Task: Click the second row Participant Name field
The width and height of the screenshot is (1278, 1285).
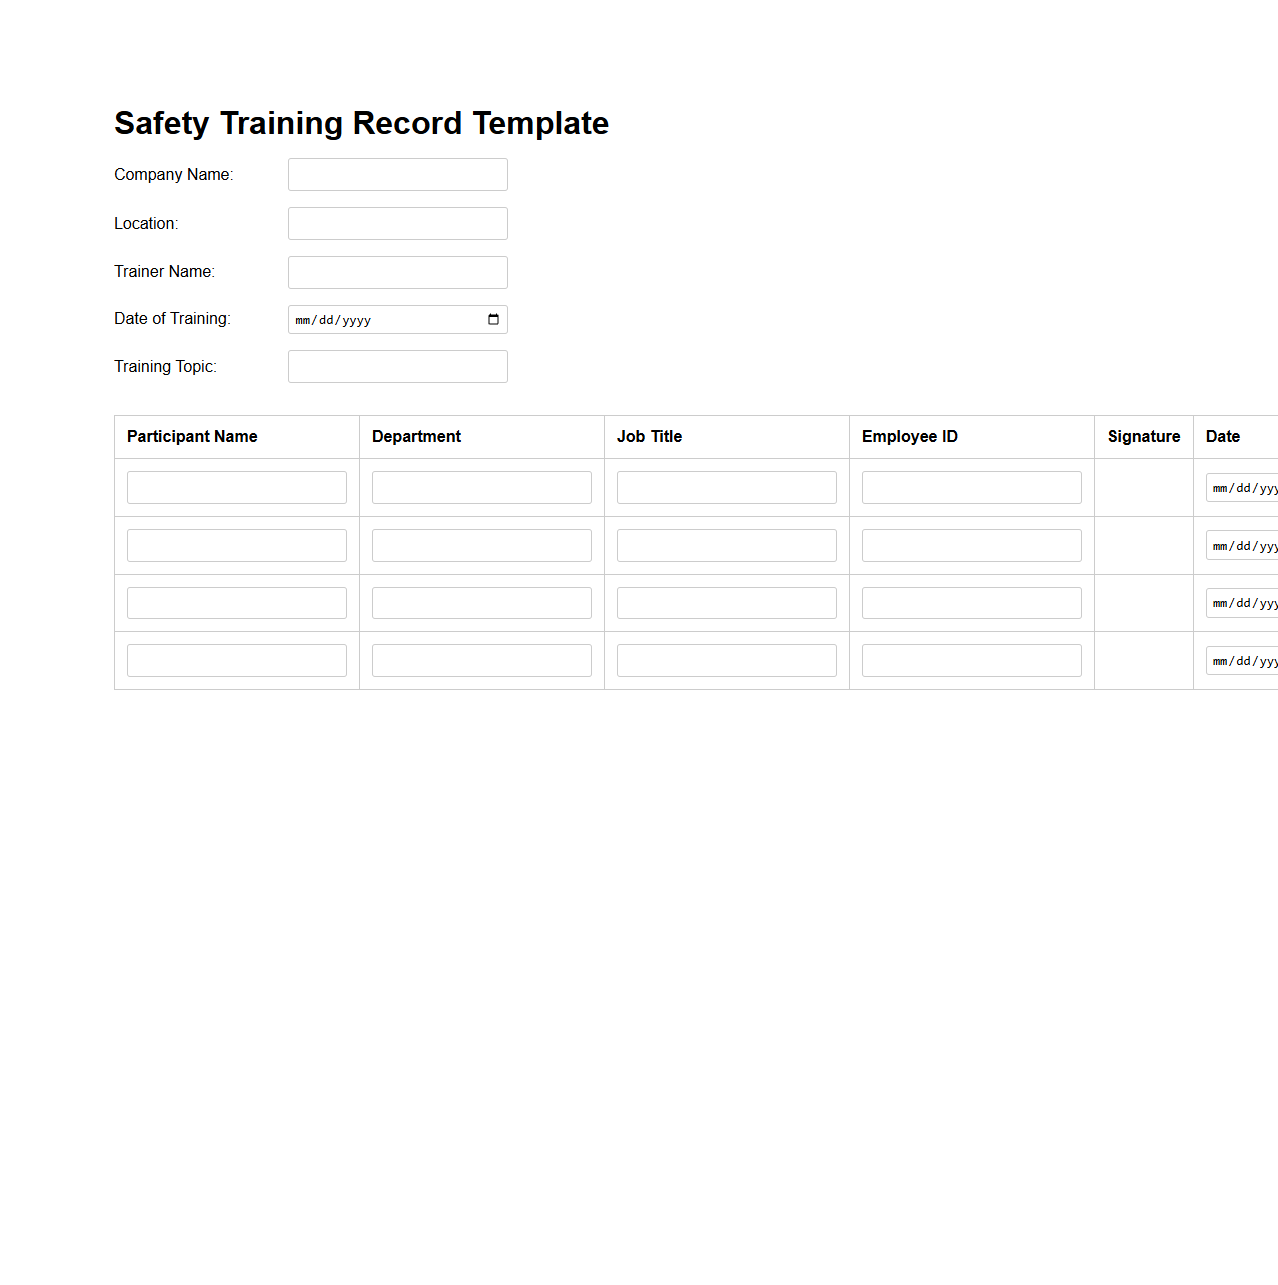Action: click(236, 545)
